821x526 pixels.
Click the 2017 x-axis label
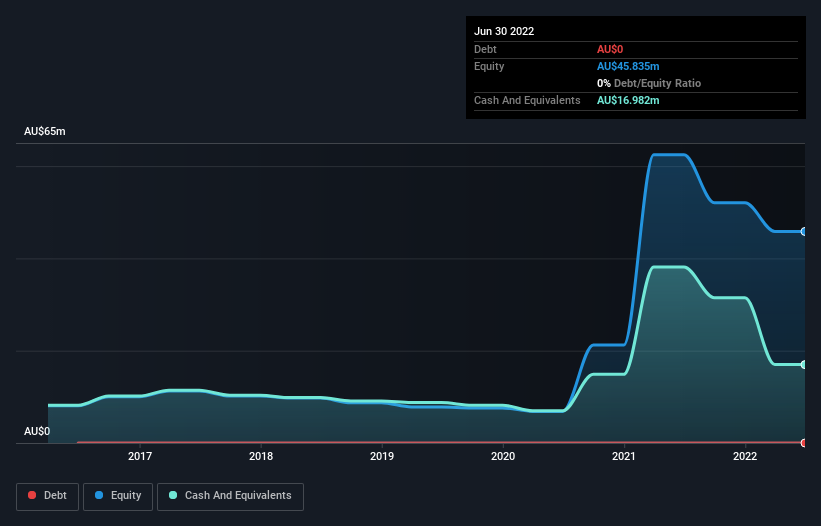point(140,456)
